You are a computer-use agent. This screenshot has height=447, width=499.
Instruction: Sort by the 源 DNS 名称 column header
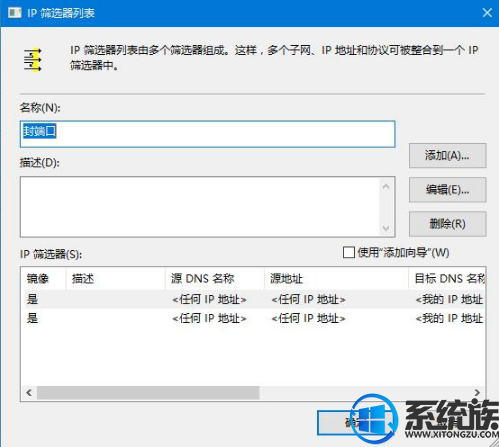215,278
